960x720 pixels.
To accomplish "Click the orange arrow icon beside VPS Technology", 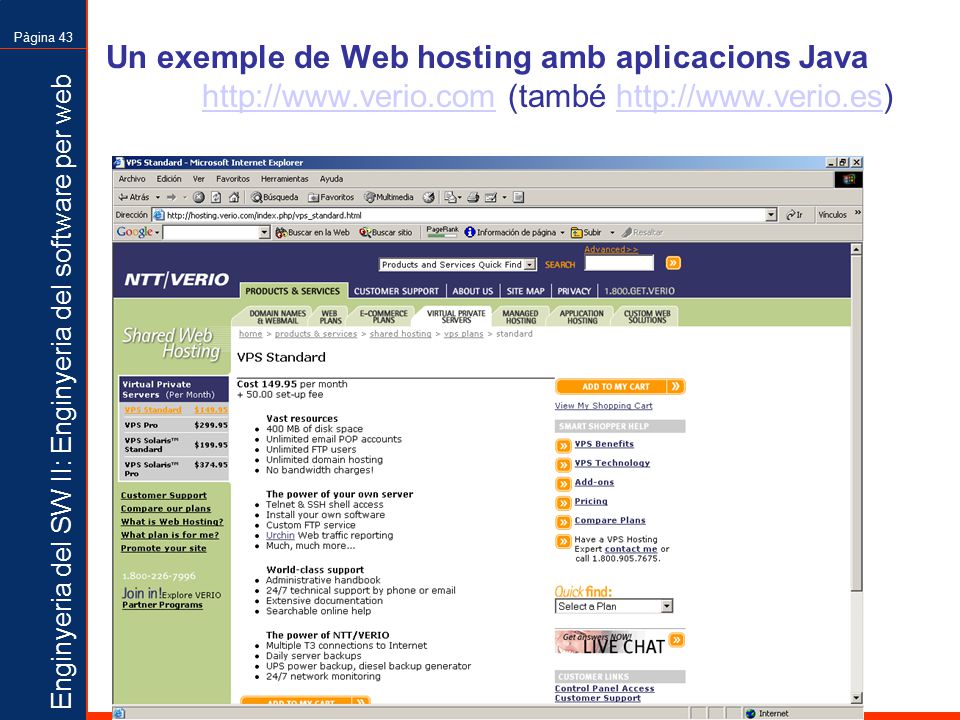I will pyautogui.click(x=563, y=465).
